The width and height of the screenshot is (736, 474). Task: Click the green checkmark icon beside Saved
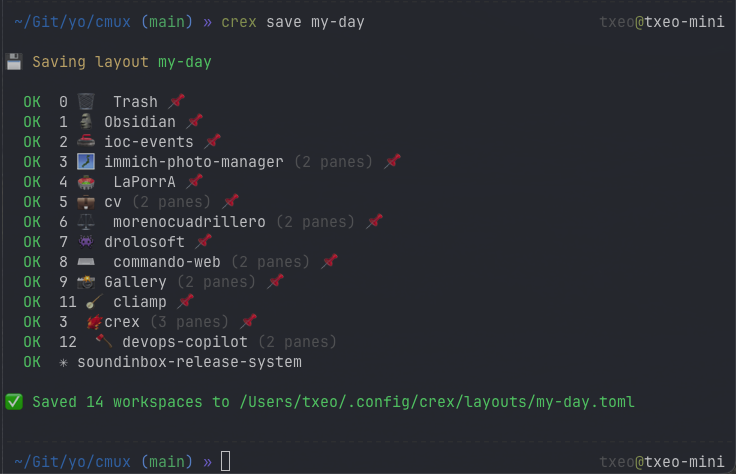(14, 402)
